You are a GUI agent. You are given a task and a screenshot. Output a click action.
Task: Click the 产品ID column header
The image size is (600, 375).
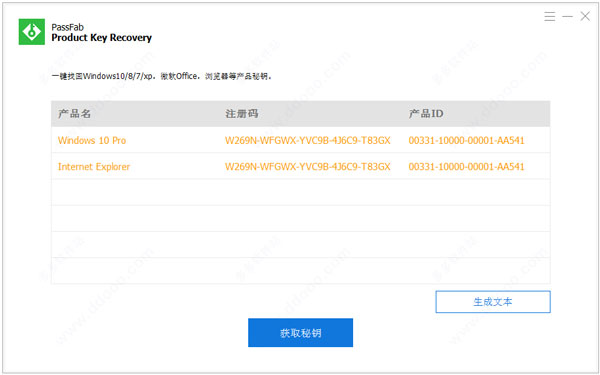(426, 114)
